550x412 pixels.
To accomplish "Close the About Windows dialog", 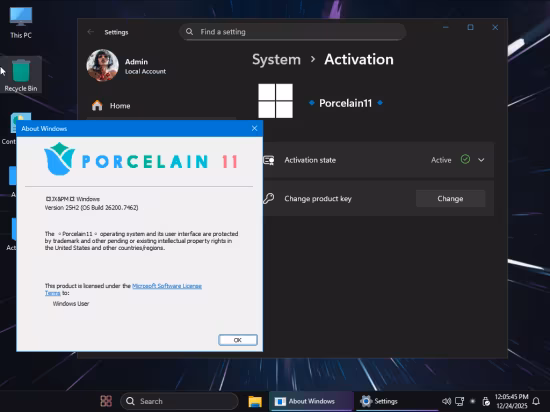I will (x=255, y=128).
